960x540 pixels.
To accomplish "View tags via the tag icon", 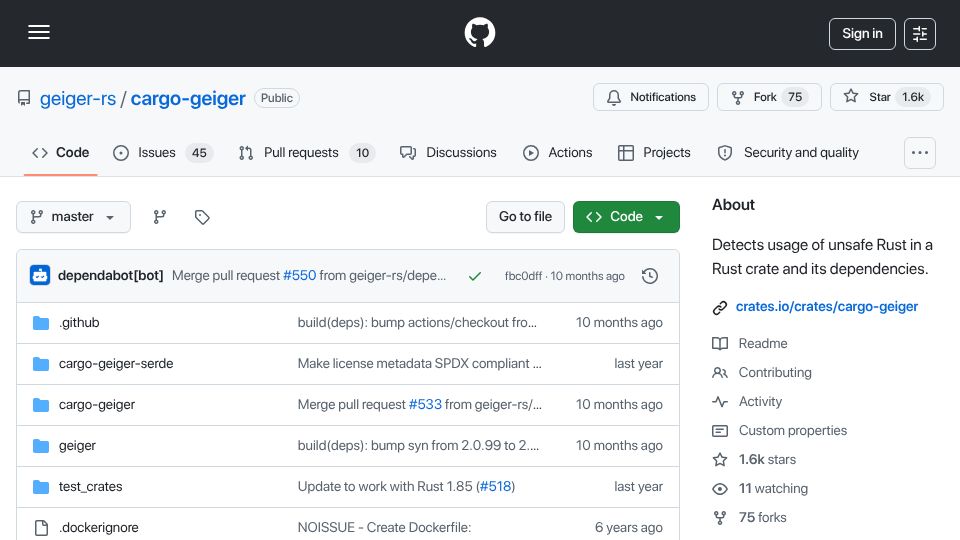I will (202, 217).
